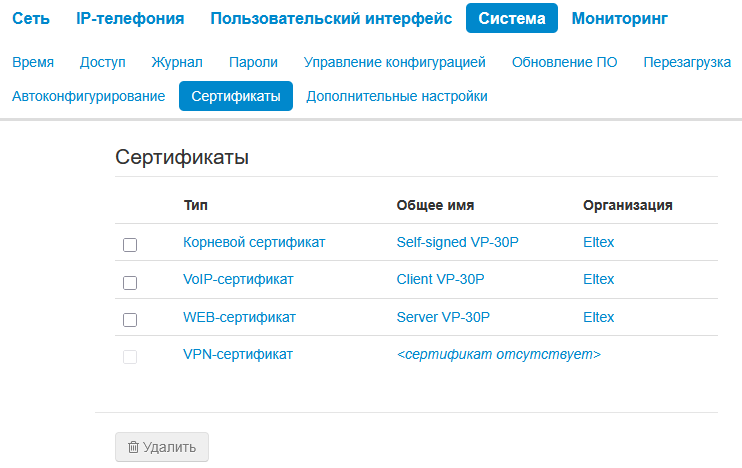Open Дополнительные настройки submenu
The width and height of the screenshot is (742, 468).
[397, 97]
